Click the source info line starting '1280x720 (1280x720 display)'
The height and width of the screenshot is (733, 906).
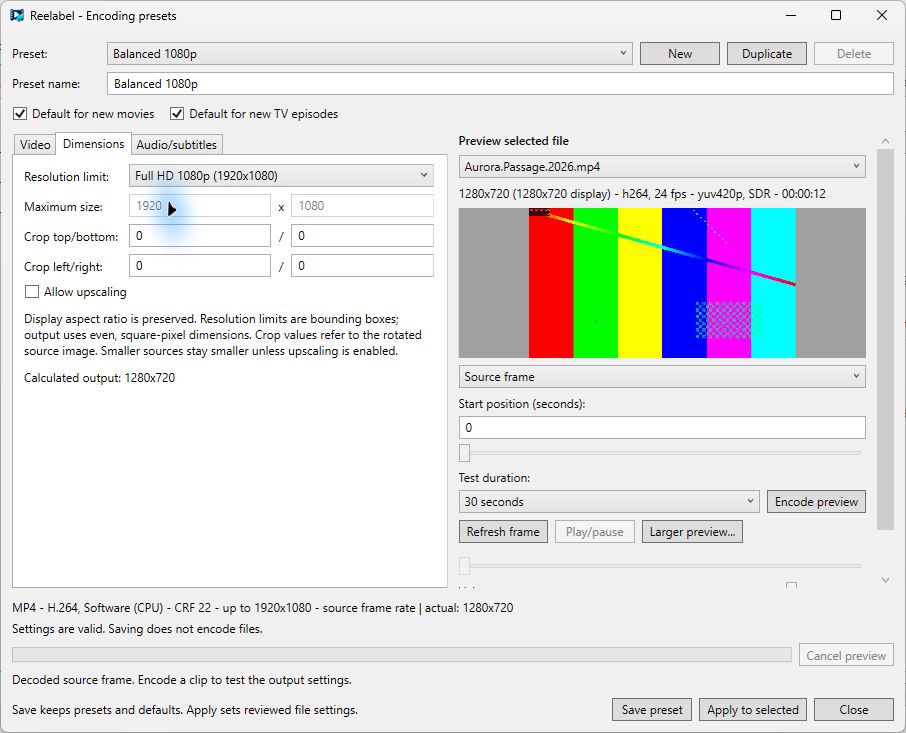click(x=642, y=194)
